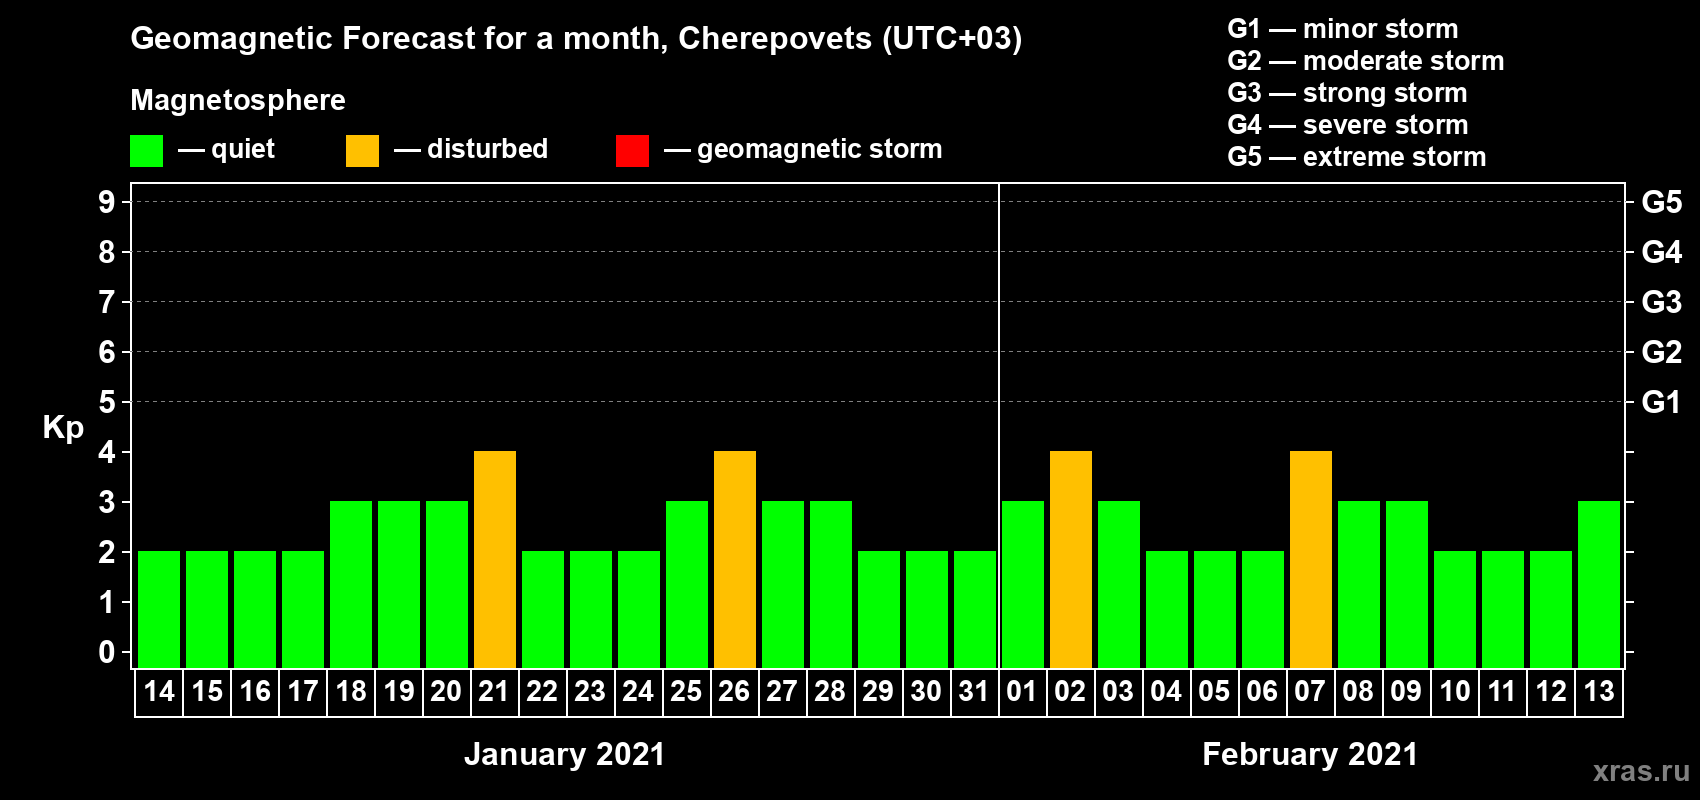1700x800 pixels.
Task: Select the orange bar for January 26
Action: pyautogui.click(x=735, y=559)
